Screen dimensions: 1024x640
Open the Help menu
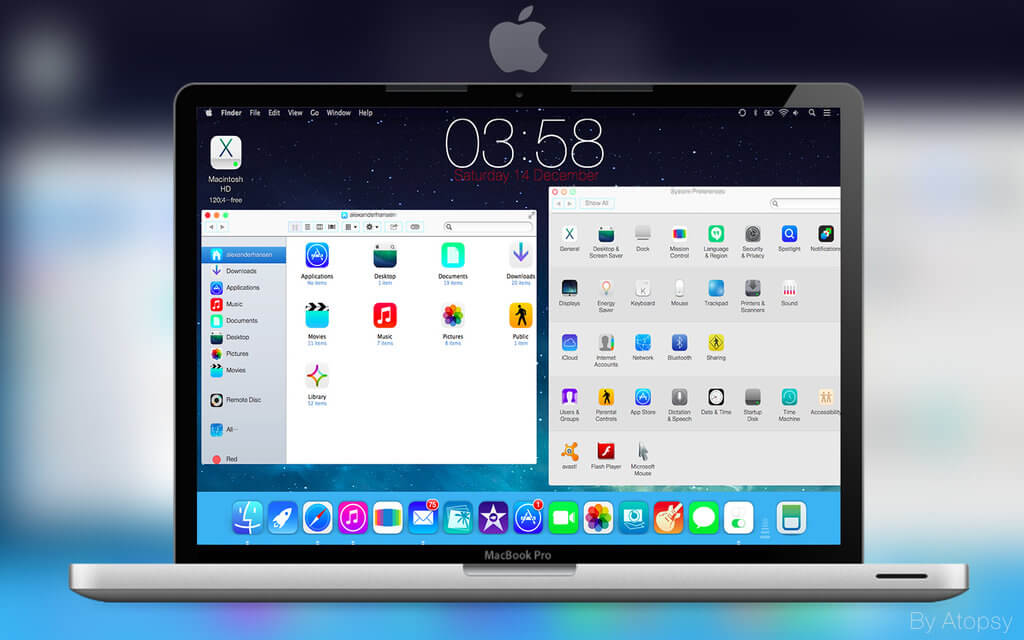coord(365,113)
